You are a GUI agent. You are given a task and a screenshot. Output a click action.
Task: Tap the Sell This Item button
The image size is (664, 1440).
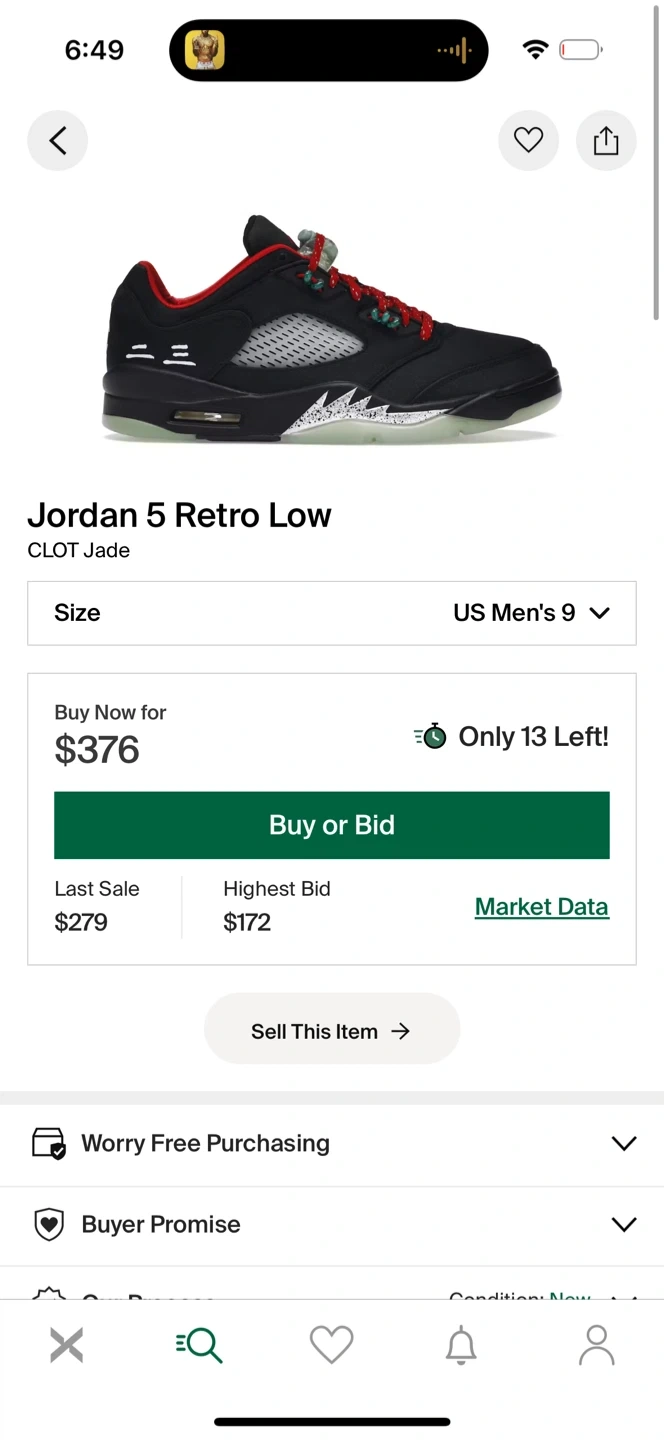coord(332,1031)
